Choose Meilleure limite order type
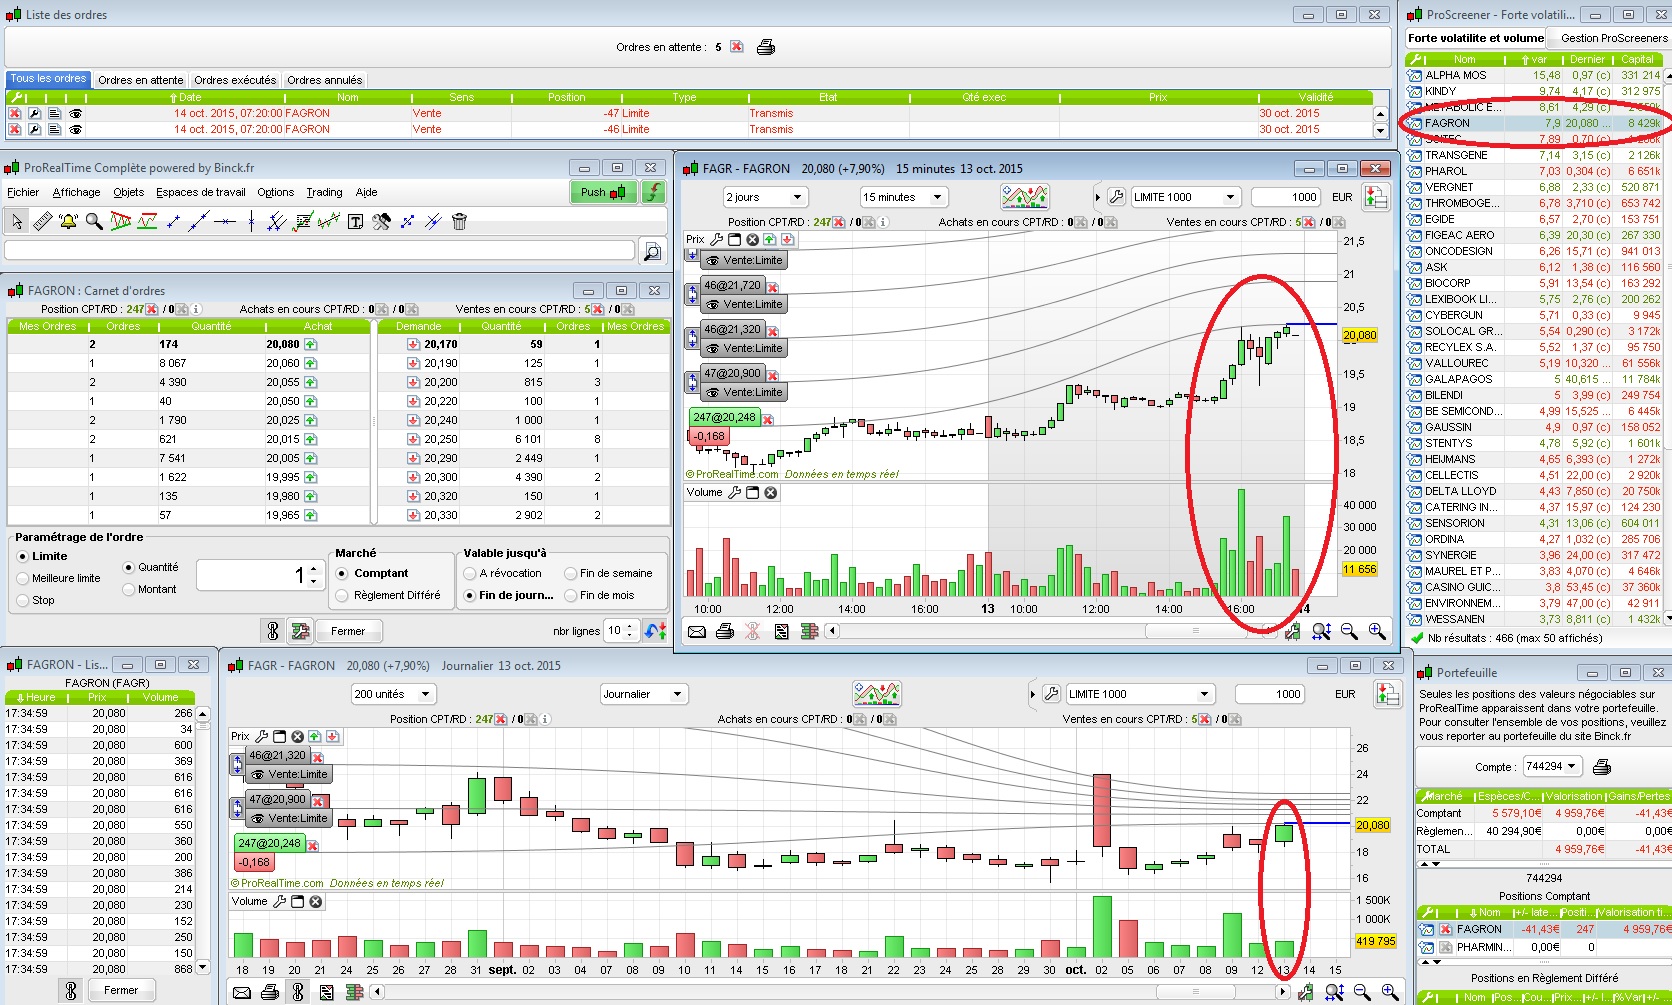 (23, 578)
